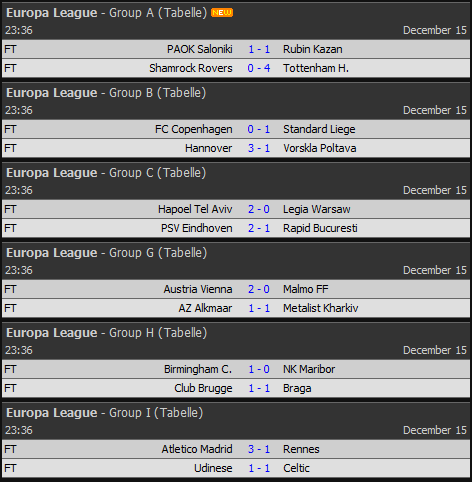Click the Shamrock Rovers 0 - 4 score
This screenshot has width=472, height=482.
pyautogui.click(x=259, y=68)
